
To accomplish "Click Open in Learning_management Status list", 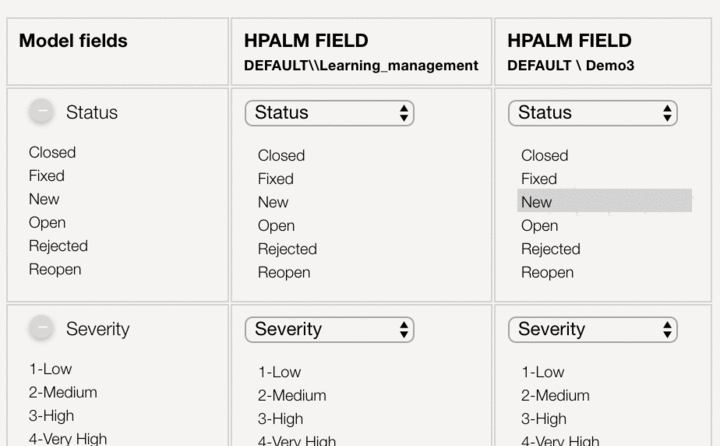I will [276, 226].
